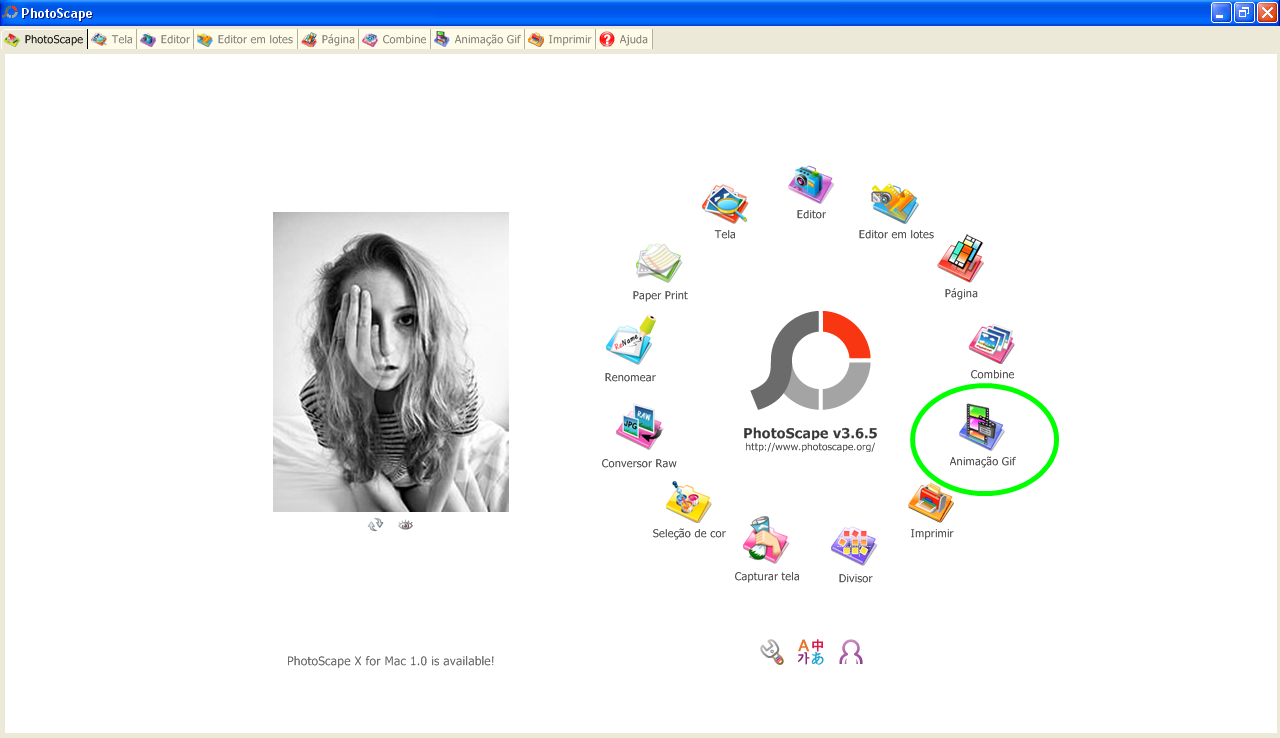Open the Página layout tool icon
1280x738 pixels.
[x=960, y=263]
